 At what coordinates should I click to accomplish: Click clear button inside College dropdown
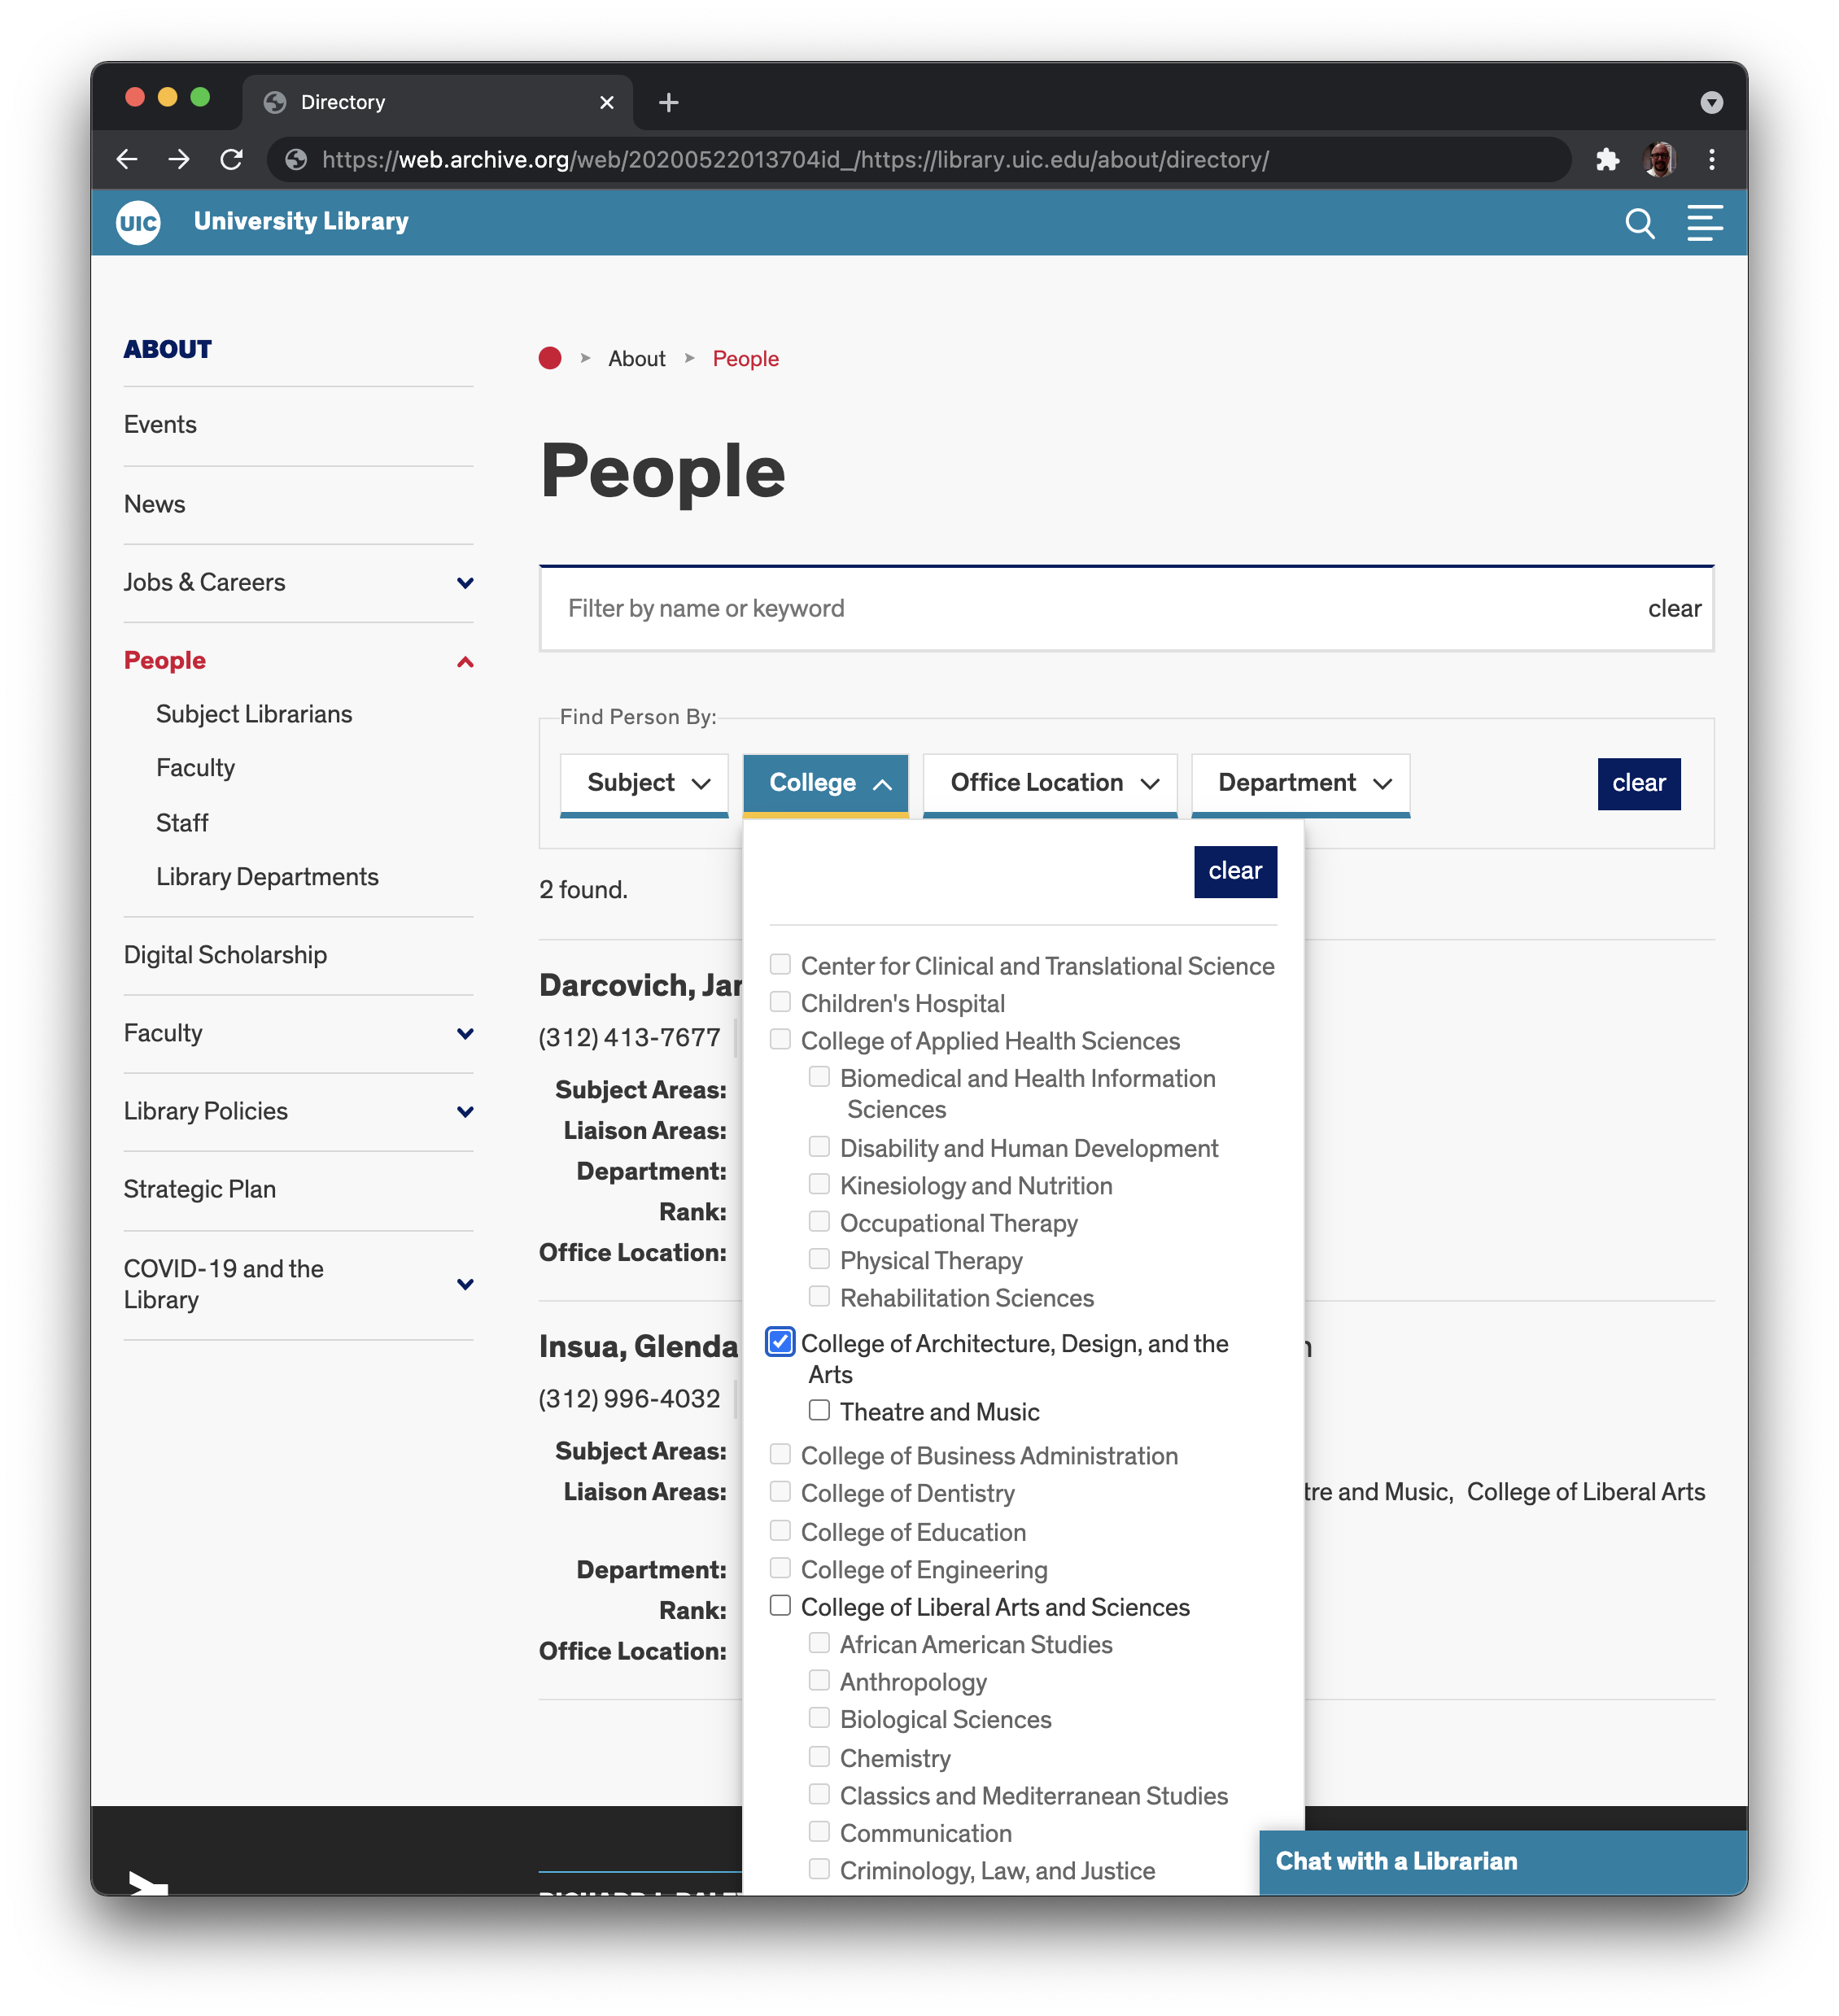tap(1234, 871)
